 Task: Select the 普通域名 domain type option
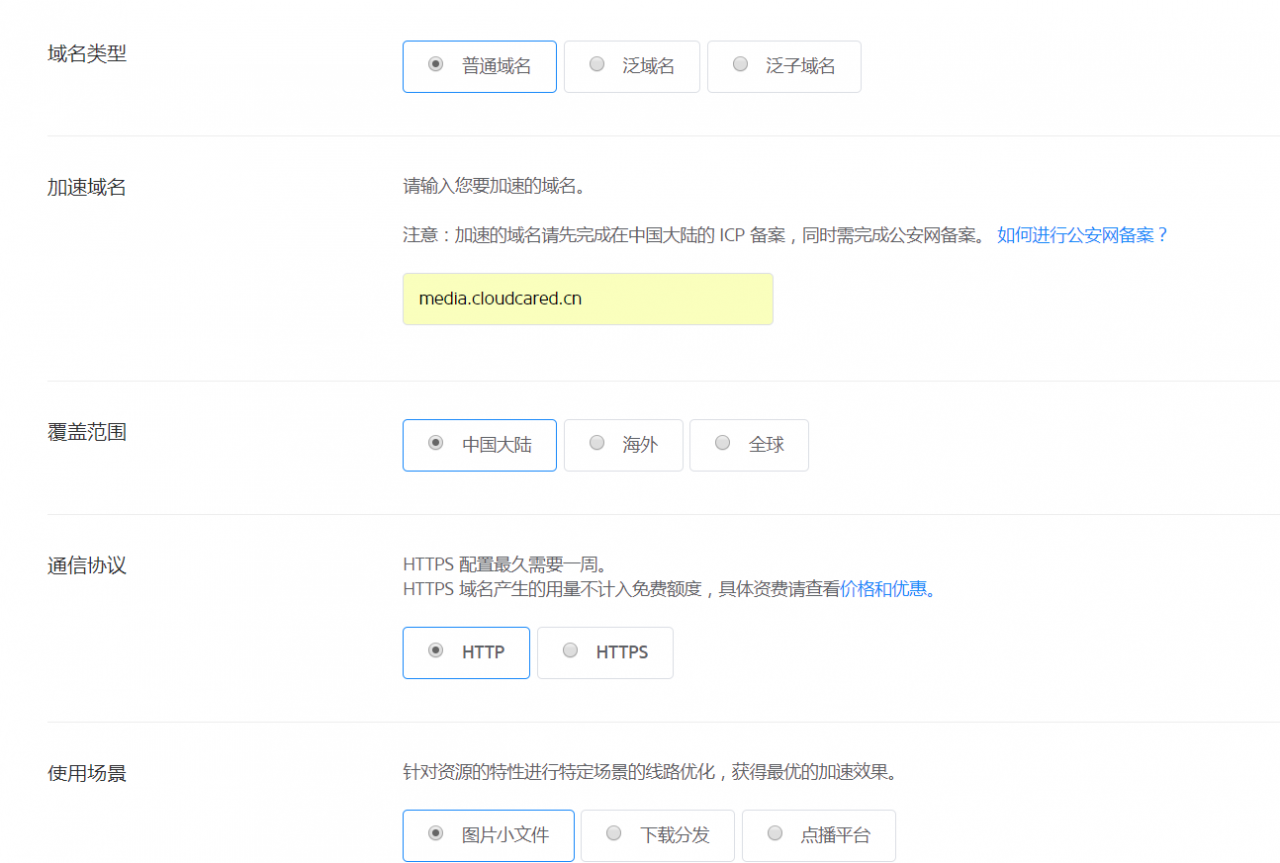[x=479, y=66]
